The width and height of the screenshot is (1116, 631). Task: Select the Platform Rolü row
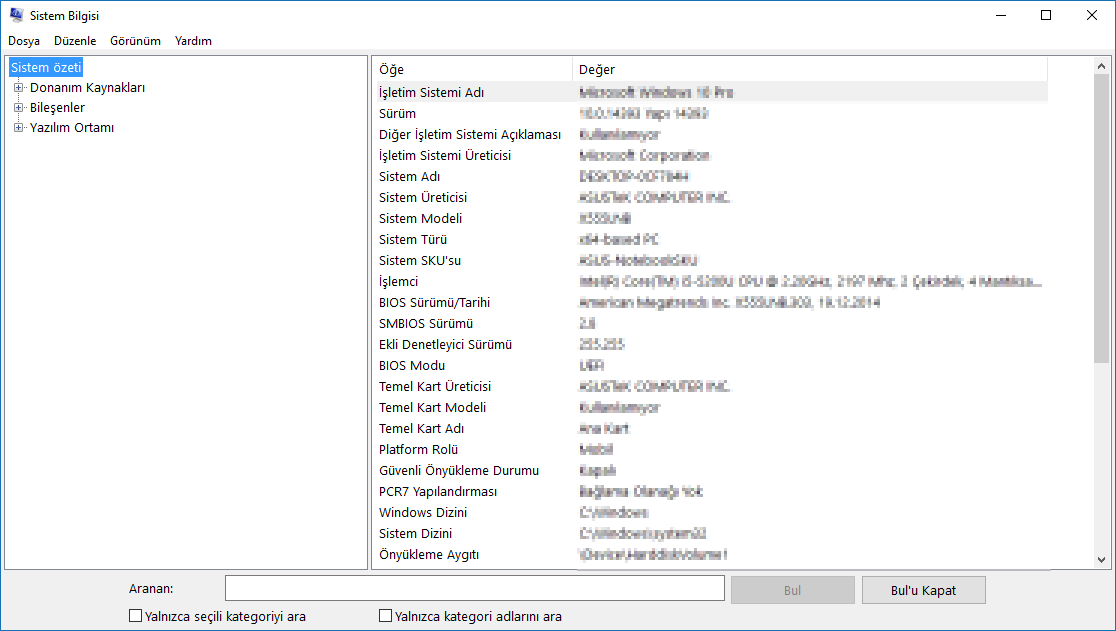point(712,449)
